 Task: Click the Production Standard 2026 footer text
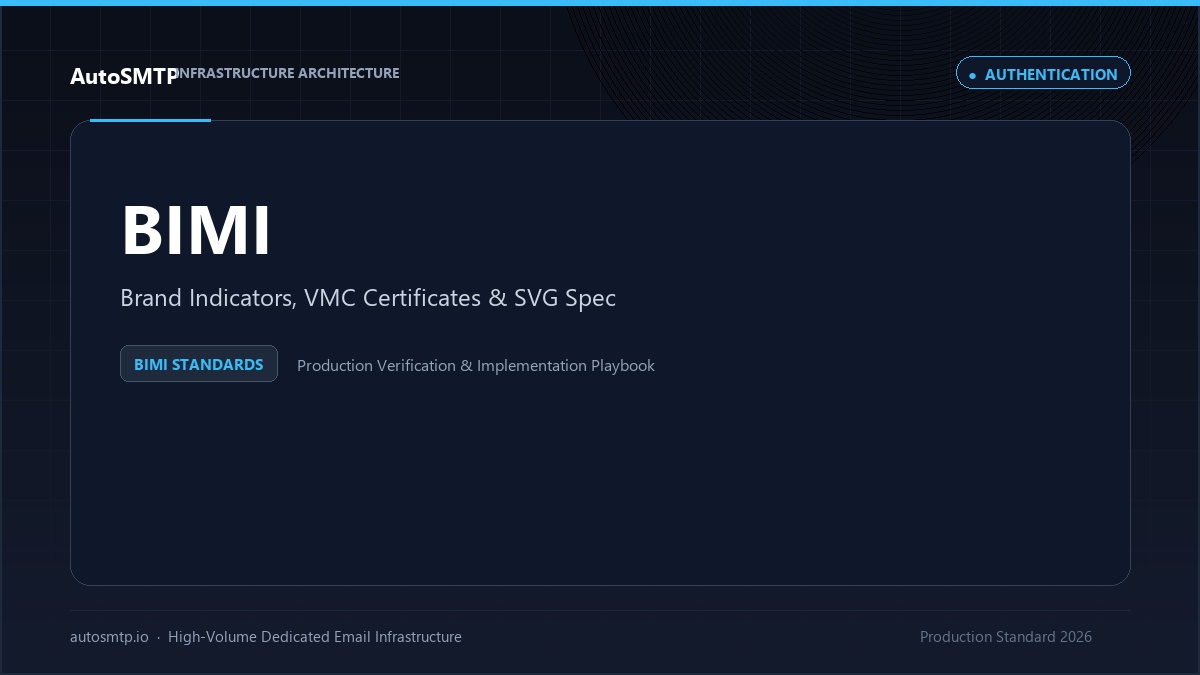point(1006,637)
